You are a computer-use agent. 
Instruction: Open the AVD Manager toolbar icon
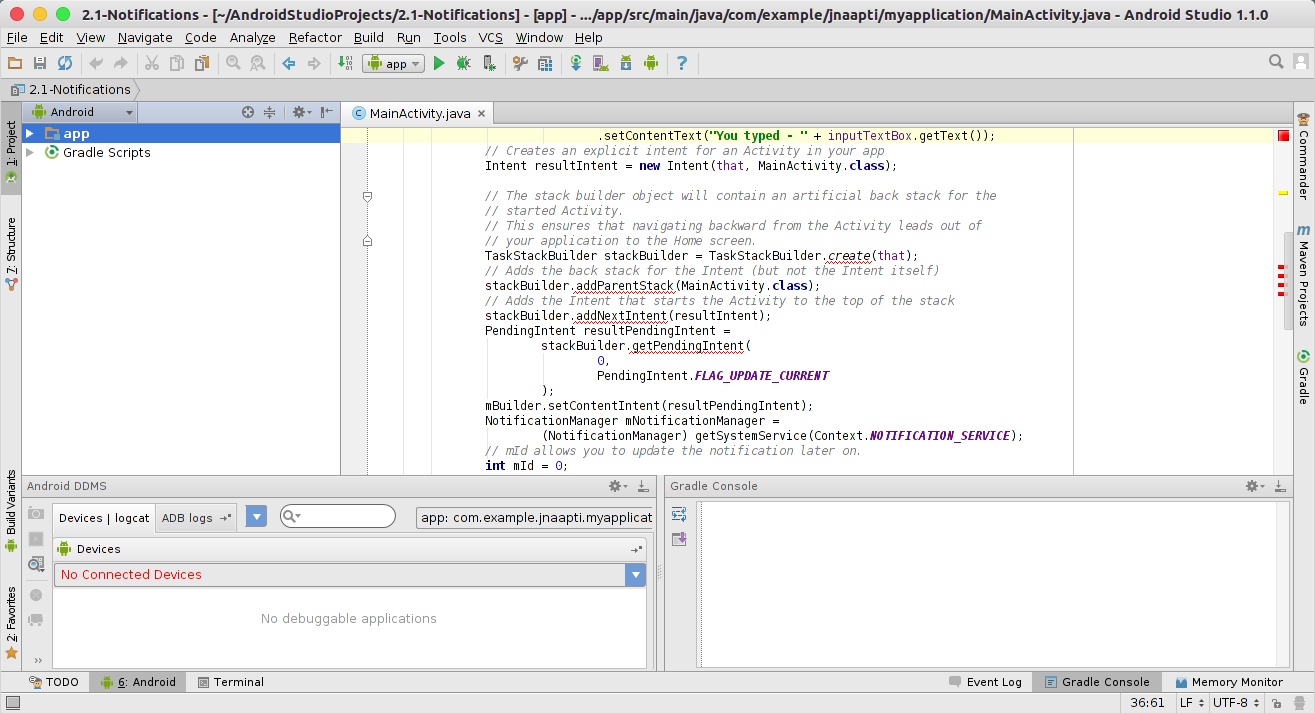click(600, 63)
